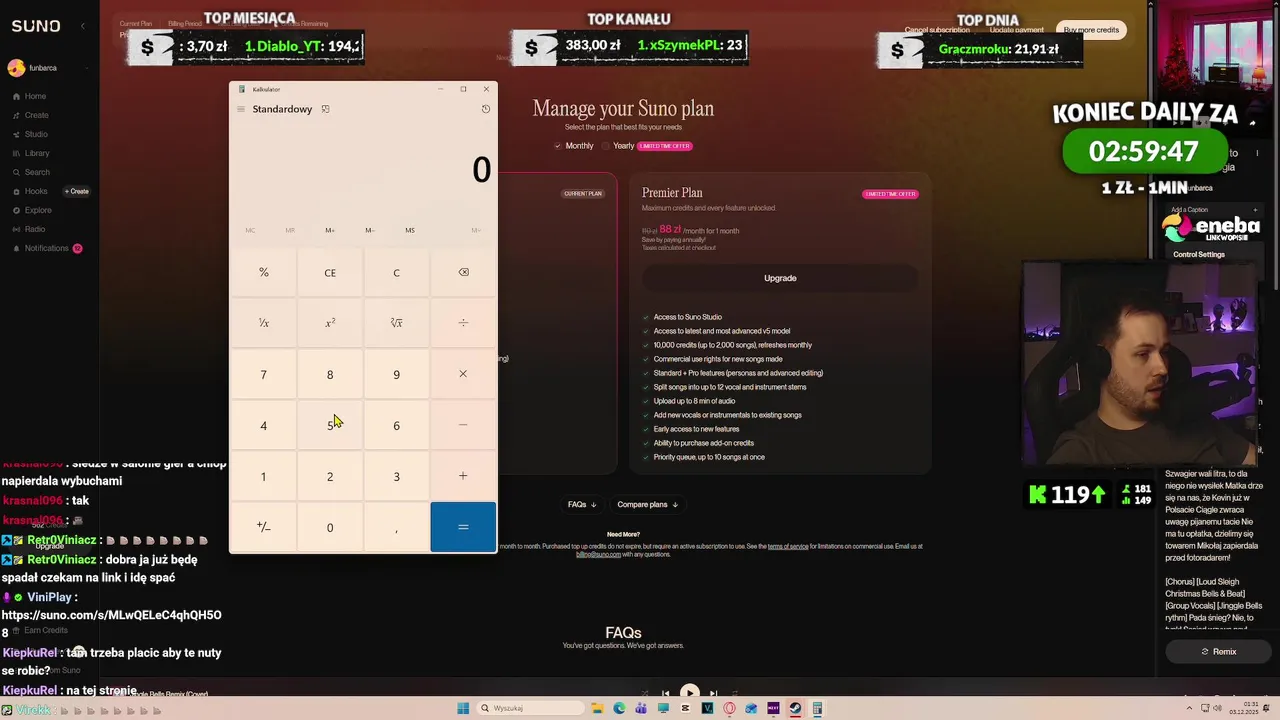Click digit 9 on calculator
This screenshot has width=1280, height=720.
(396, 374)
